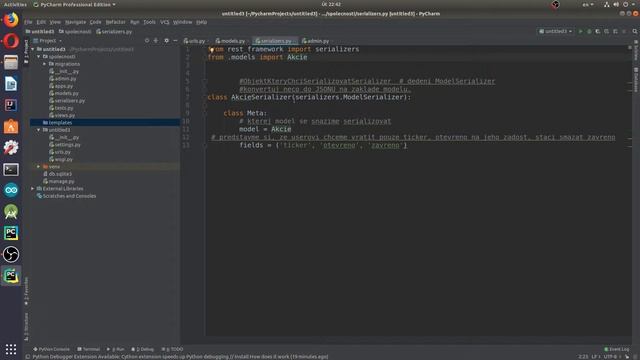Open the Refactor menu
Image resolution: width=640 pixels, height=360 pixels.
pyautogui.click(x=116, y=22)
